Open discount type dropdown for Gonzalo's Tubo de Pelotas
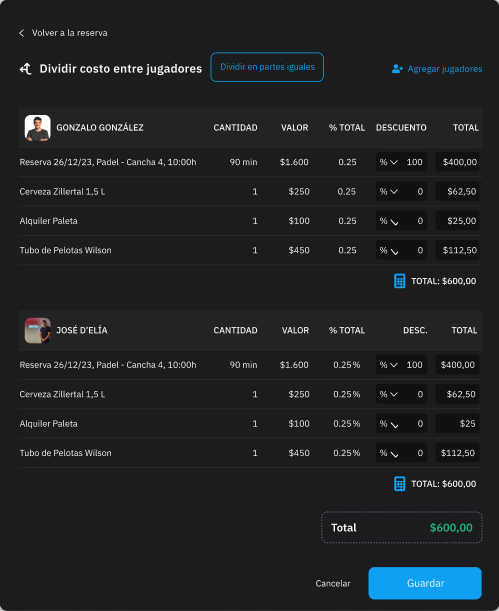The height and width of the screenshot is (611, 499). pyautogui.click(x=389, y=250)
